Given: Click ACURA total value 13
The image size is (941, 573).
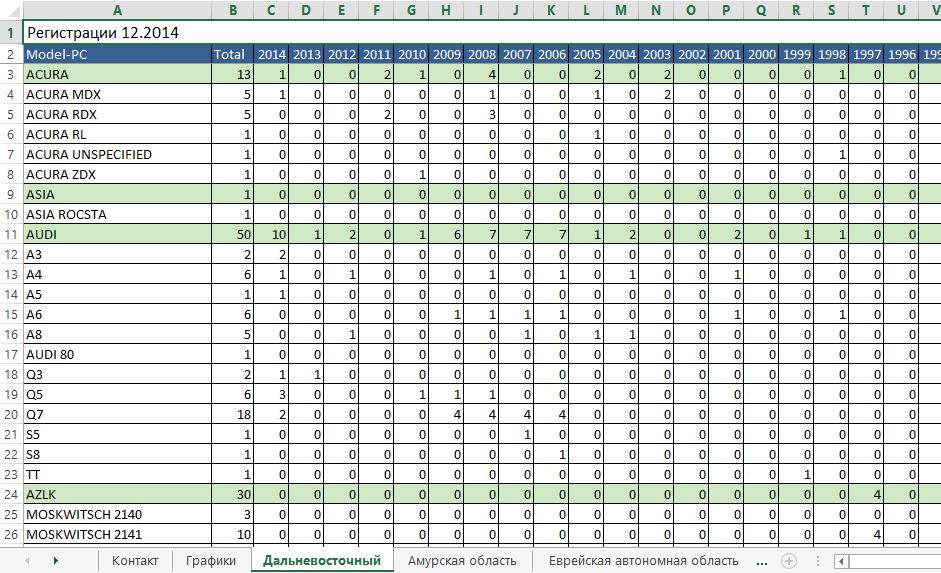Looking at the screenshot, I should pyautogui.click(x=232, y=74).
